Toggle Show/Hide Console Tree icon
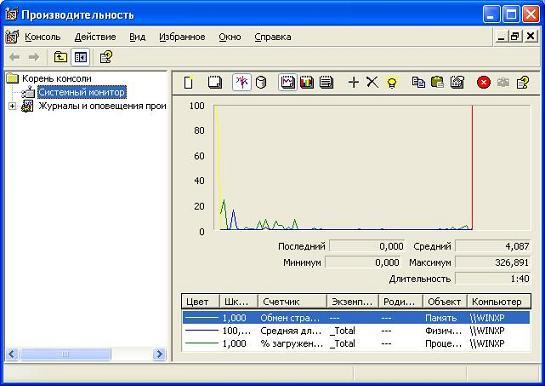 click(80, 57)
